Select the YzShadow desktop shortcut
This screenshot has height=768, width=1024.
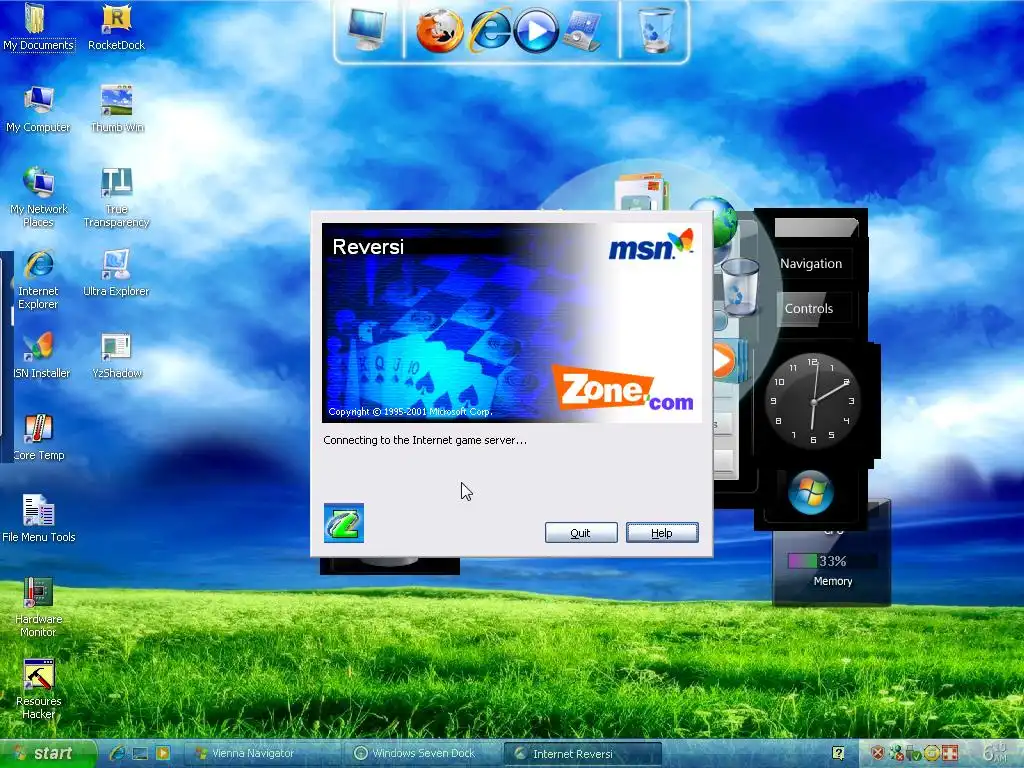(117, 355)
